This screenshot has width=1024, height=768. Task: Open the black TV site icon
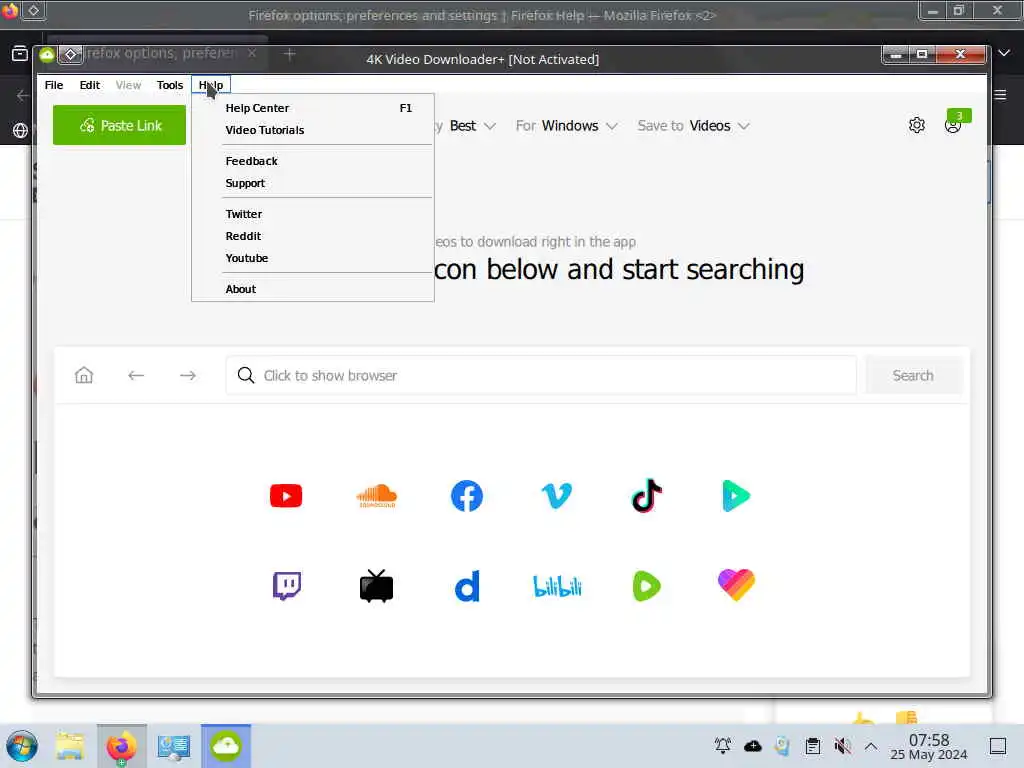[376, 586]
